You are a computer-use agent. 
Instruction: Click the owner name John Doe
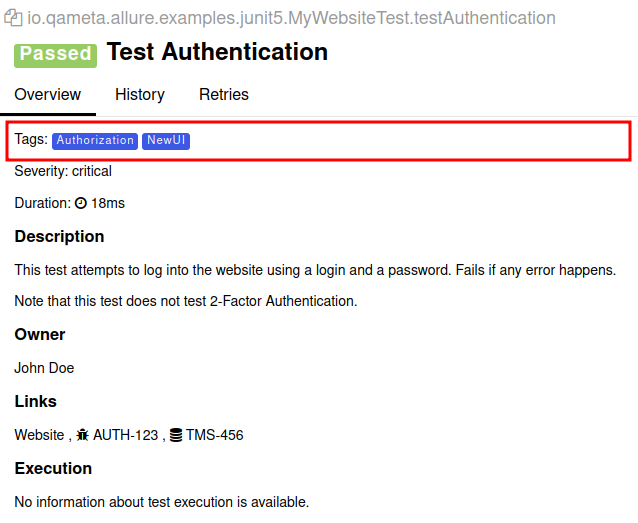44,368
